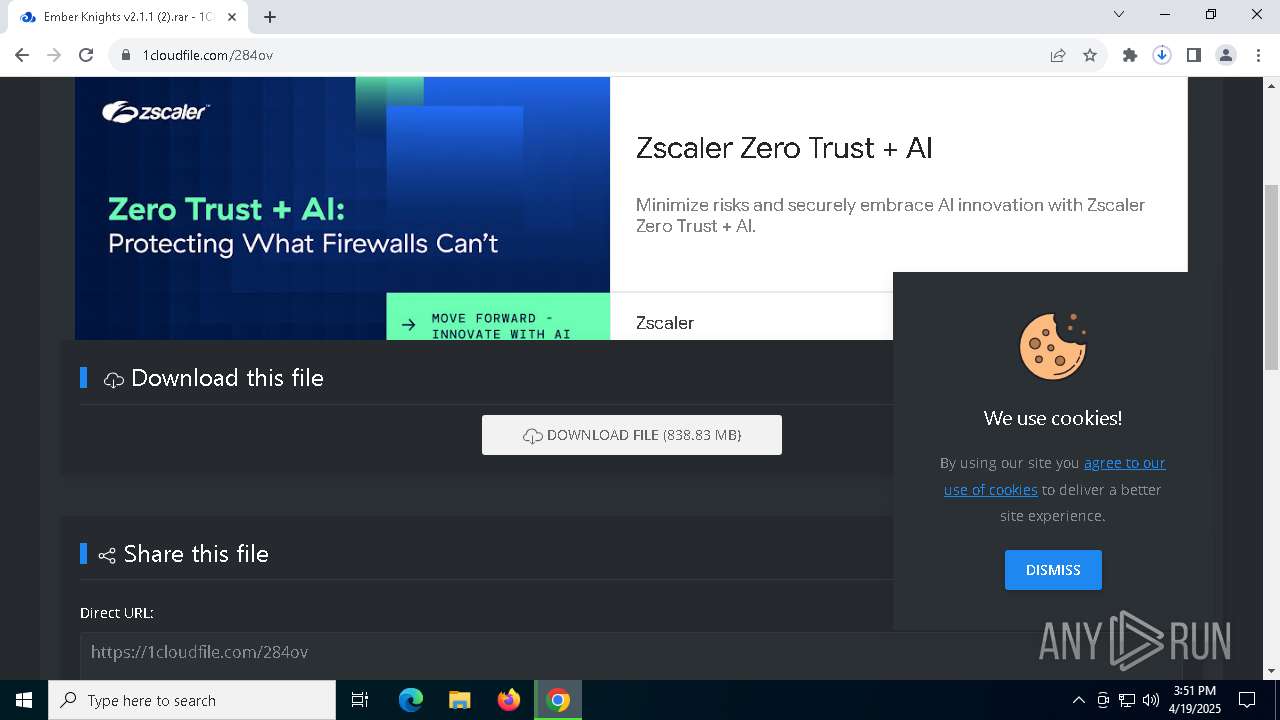Open File Explorer from taskbar
This screenshot has height=720, width=1280.
pos(460,700)
